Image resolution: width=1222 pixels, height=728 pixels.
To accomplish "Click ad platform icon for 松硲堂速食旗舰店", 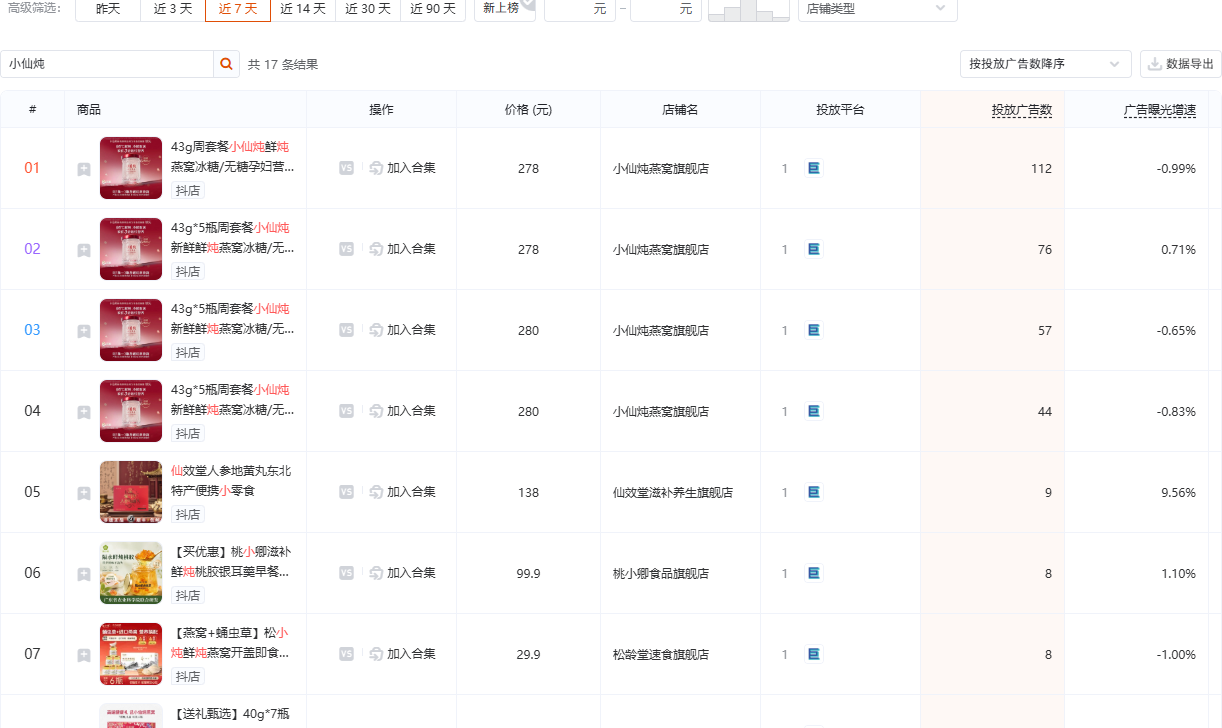I will (x=814, y=654).
